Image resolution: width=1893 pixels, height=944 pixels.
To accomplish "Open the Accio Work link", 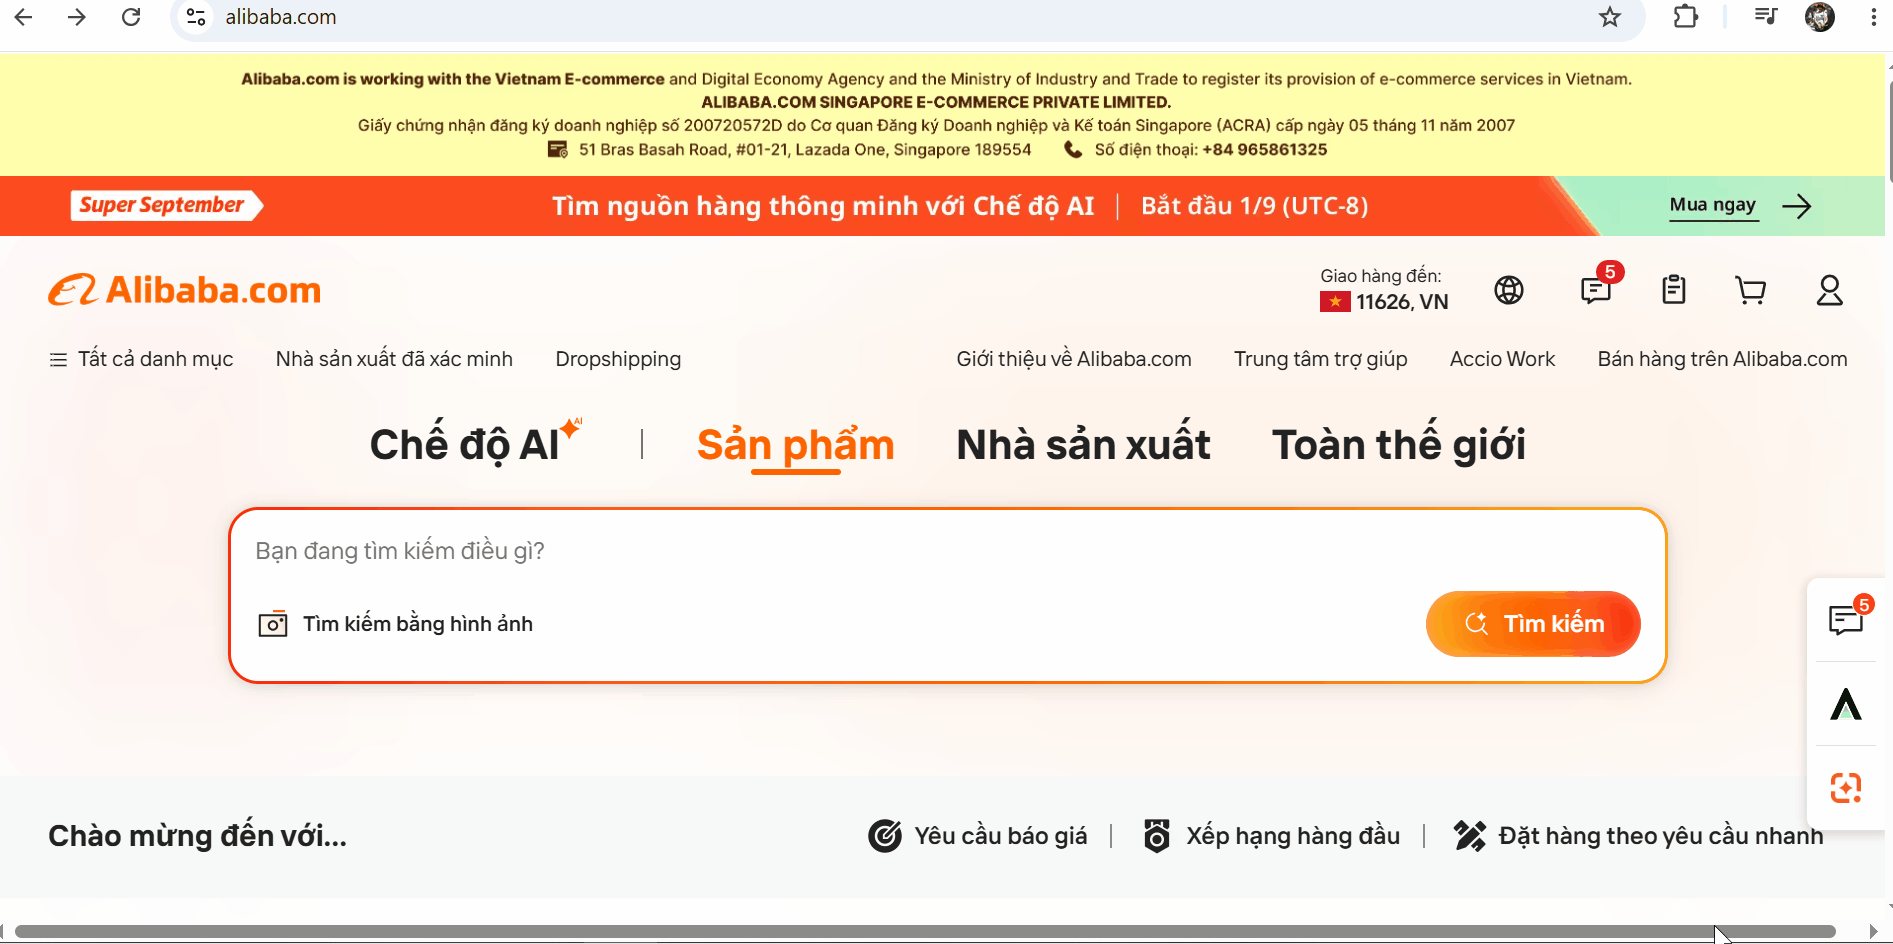I will pos(1503,359).
